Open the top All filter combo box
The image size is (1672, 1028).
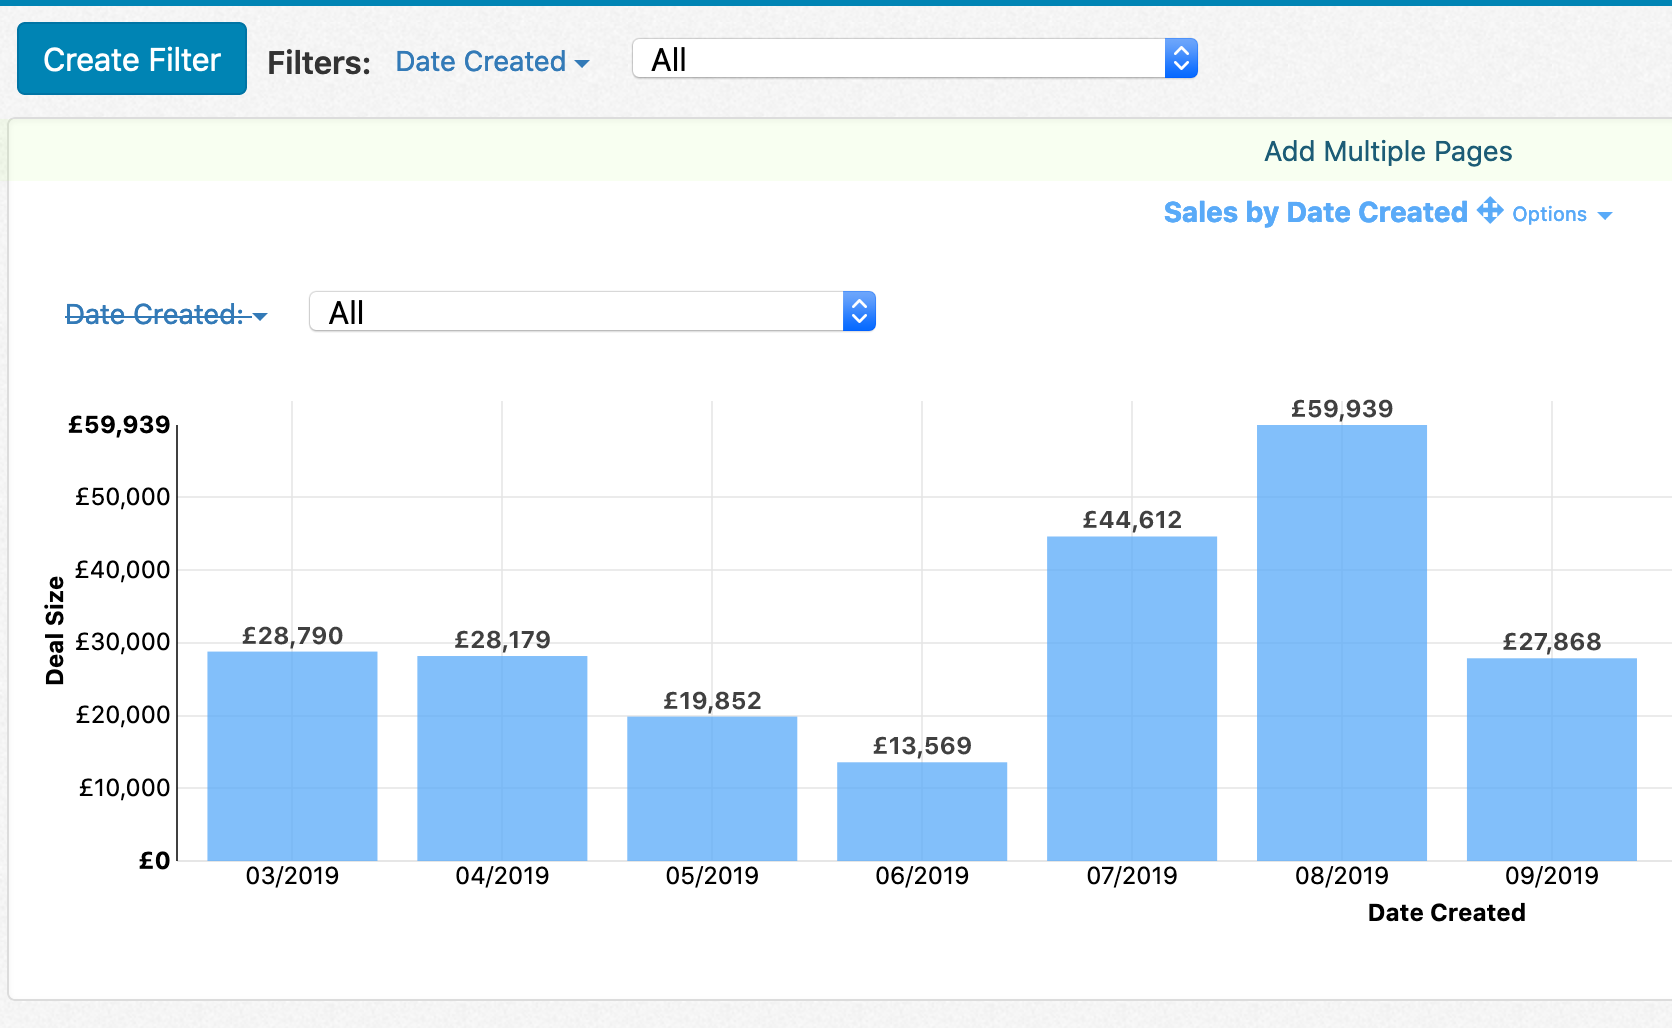900,58
